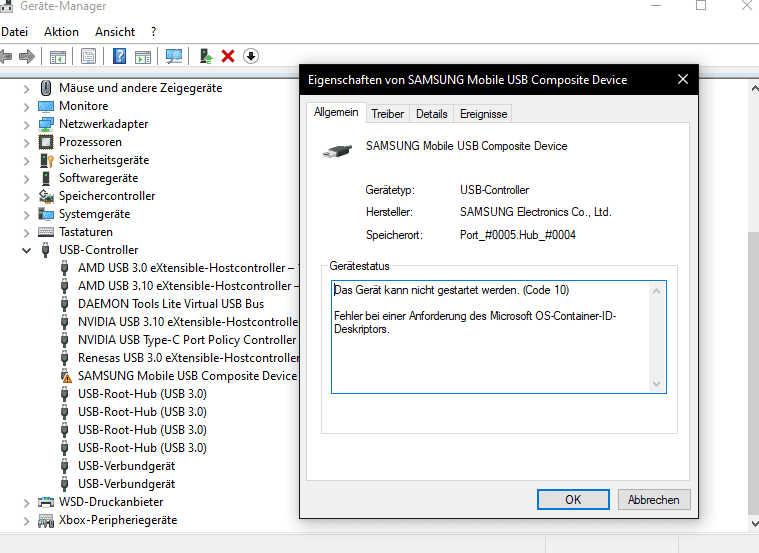Click the Netzwerkadapter icon
The width and height of the screenshot is (759, 553).
pyautogui.click(x=46, y=124)
